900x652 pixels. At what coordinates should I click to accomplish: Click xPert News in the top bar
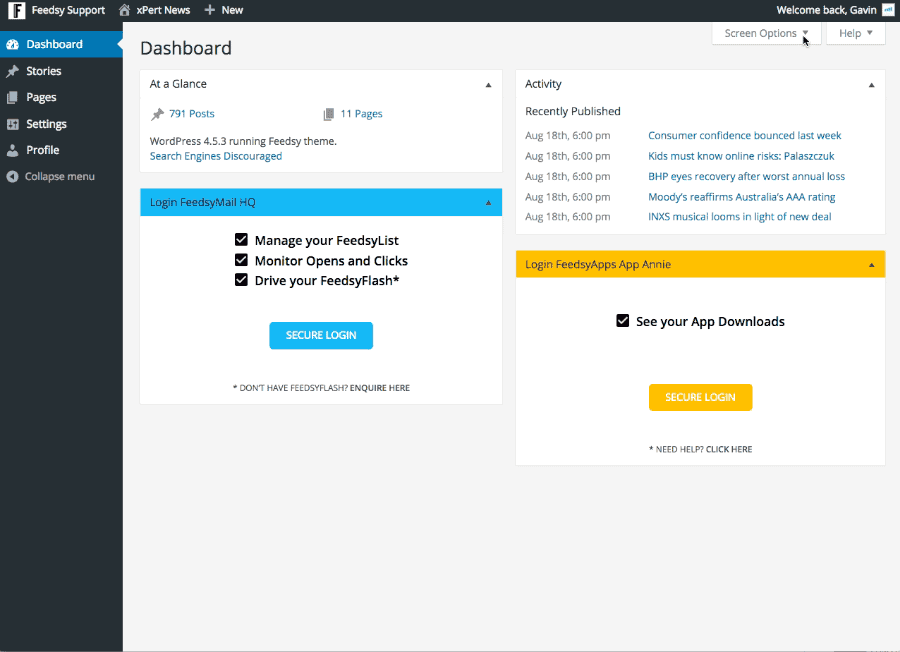163,10
